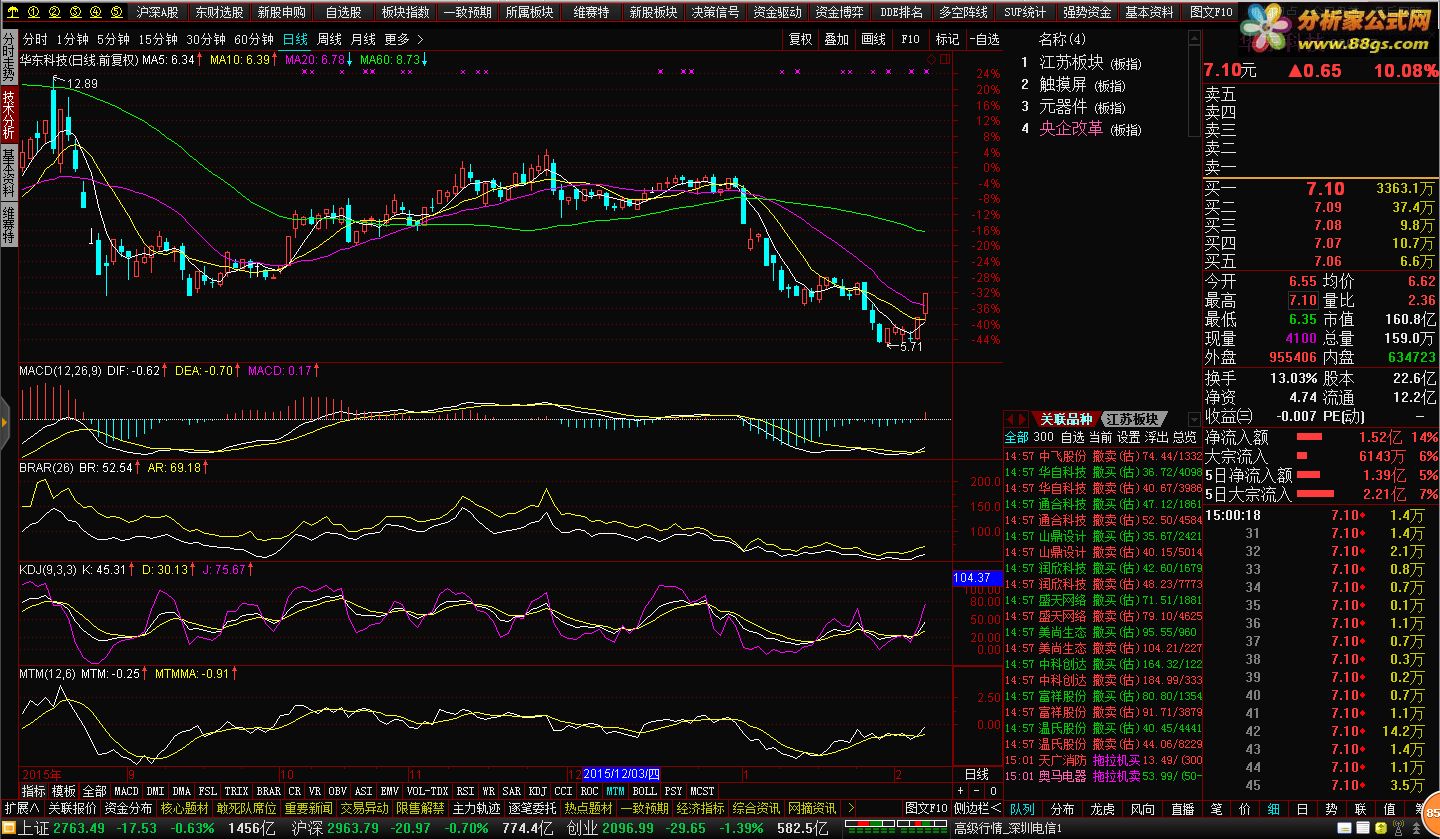Image resolution: width=1440 pixels, height=839 pixels.
Task: Expand the 更多 period options
Action: click(x=403, y=39)
